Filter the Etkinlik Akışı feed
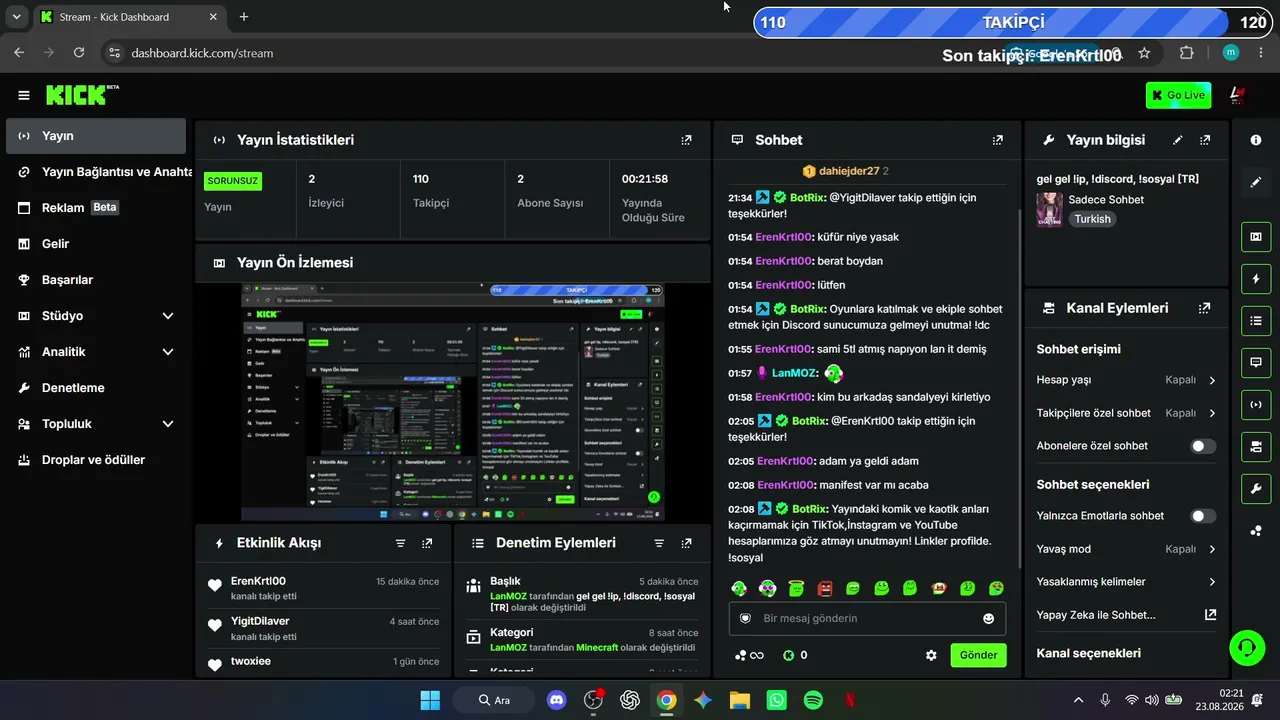 pos(401,543)
